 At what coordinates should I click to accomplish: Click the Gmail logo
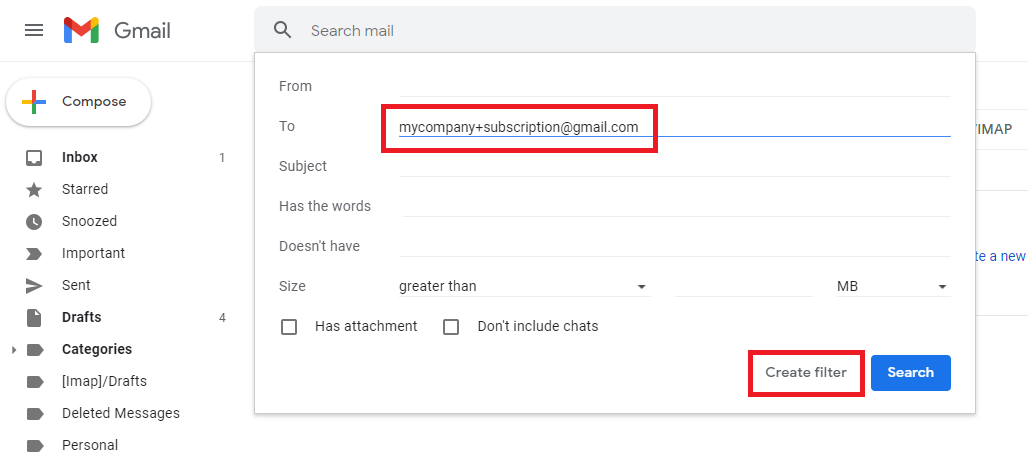tap(118, 30)
